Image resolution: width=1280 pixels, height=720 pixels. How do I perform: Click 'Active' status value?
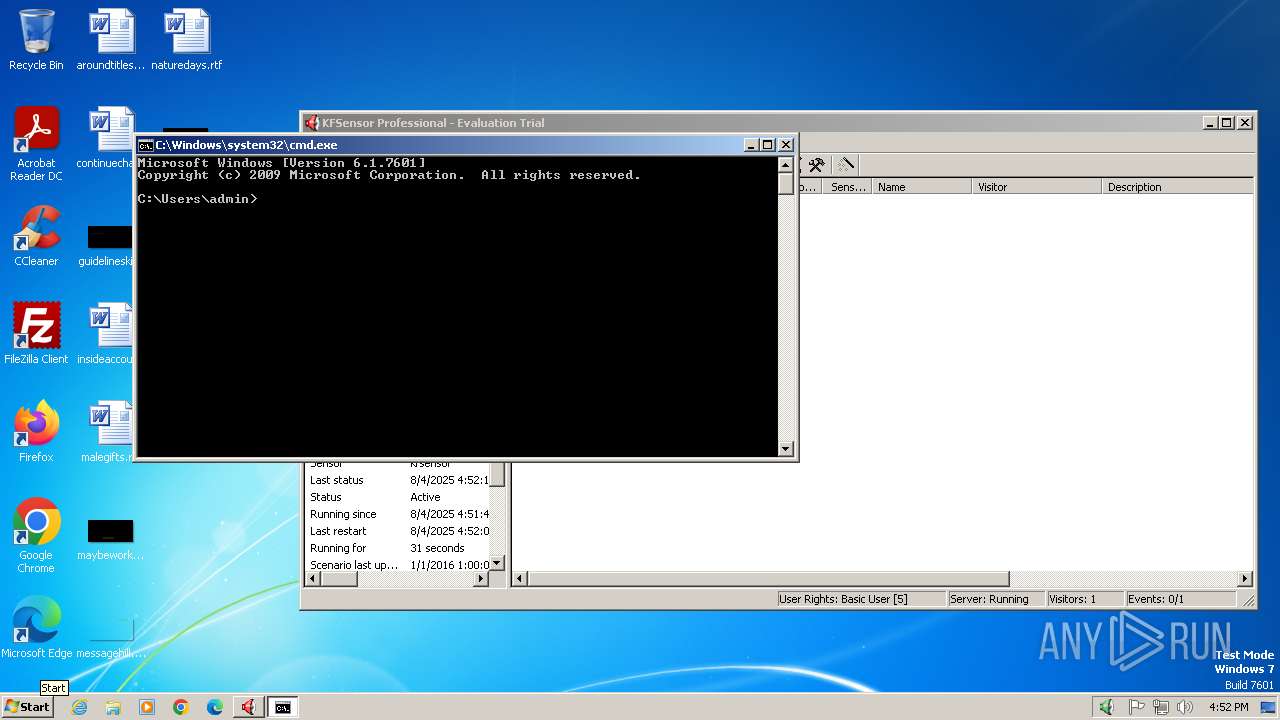point(425,497)
